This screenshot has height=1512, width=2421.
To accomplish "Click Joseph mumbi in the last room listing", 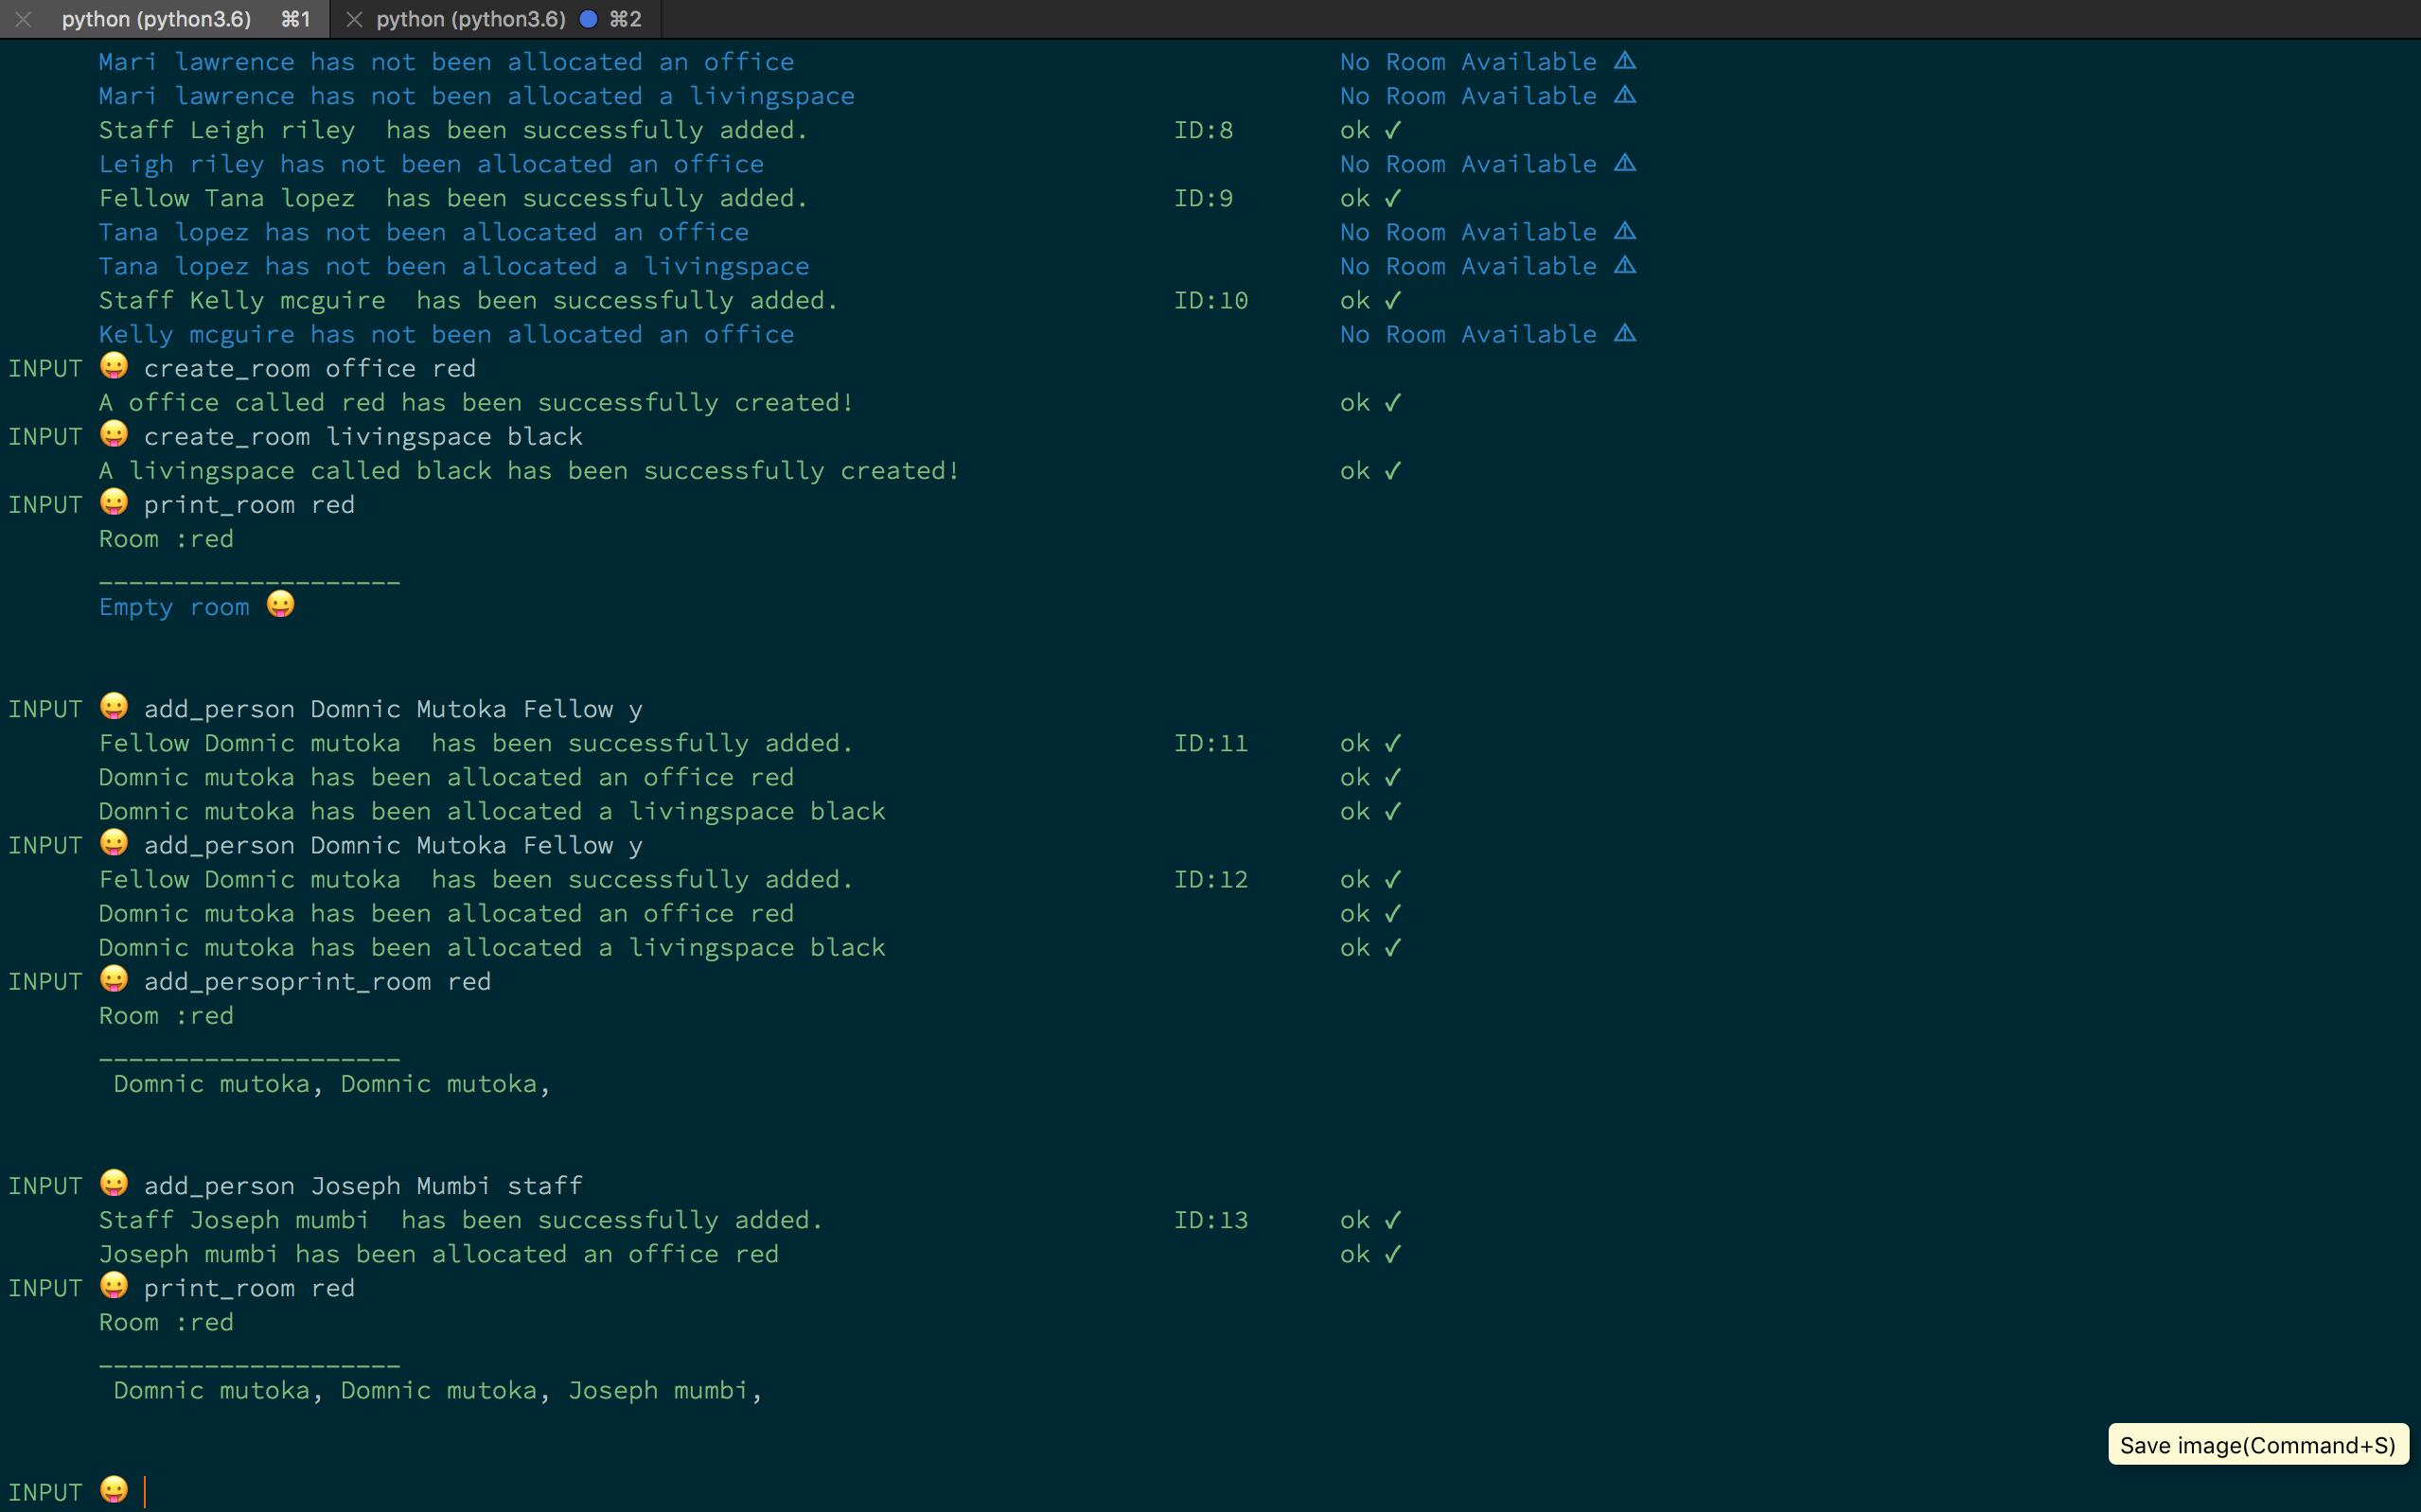I will 656,1390.
